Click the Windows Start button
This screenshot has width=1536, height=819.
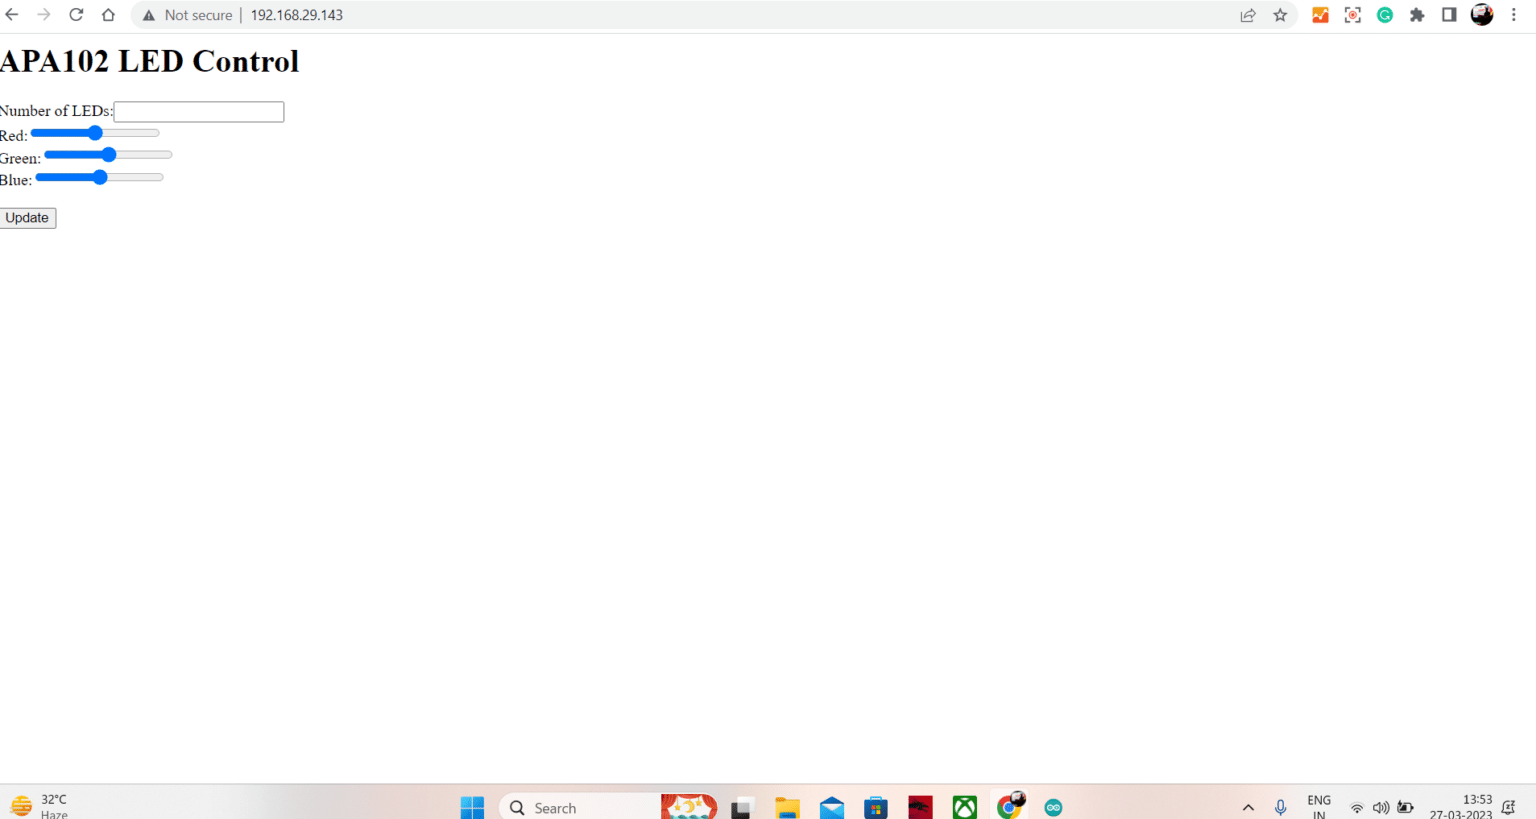point(472,807)
